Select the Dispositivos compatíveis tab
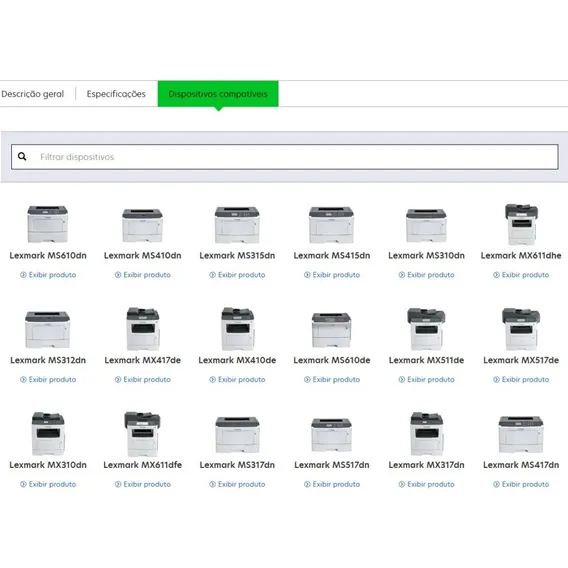This screenshot has width=568, height=568. click(218, 94)
